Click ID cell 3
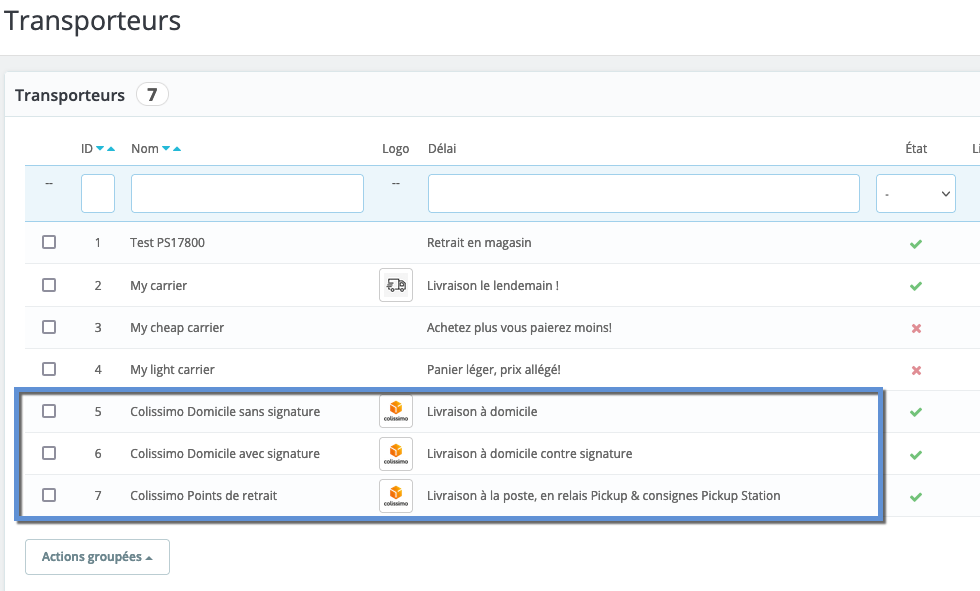The image size is (980, 591). point(98,327)
